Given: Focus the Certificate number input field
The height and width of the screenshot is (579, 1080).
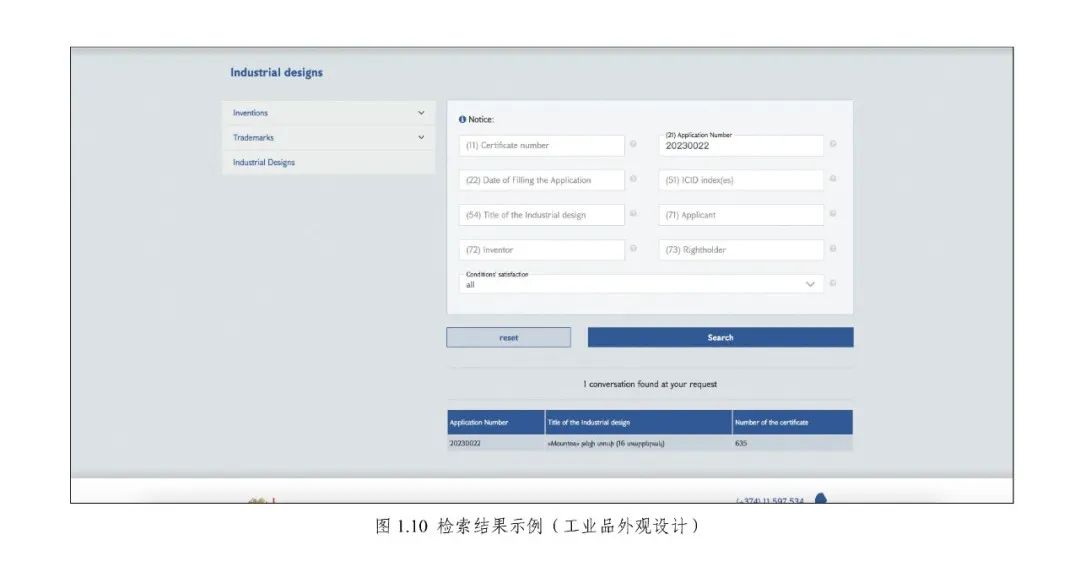Looking at the screenshot, I should (x=541, y=146).
